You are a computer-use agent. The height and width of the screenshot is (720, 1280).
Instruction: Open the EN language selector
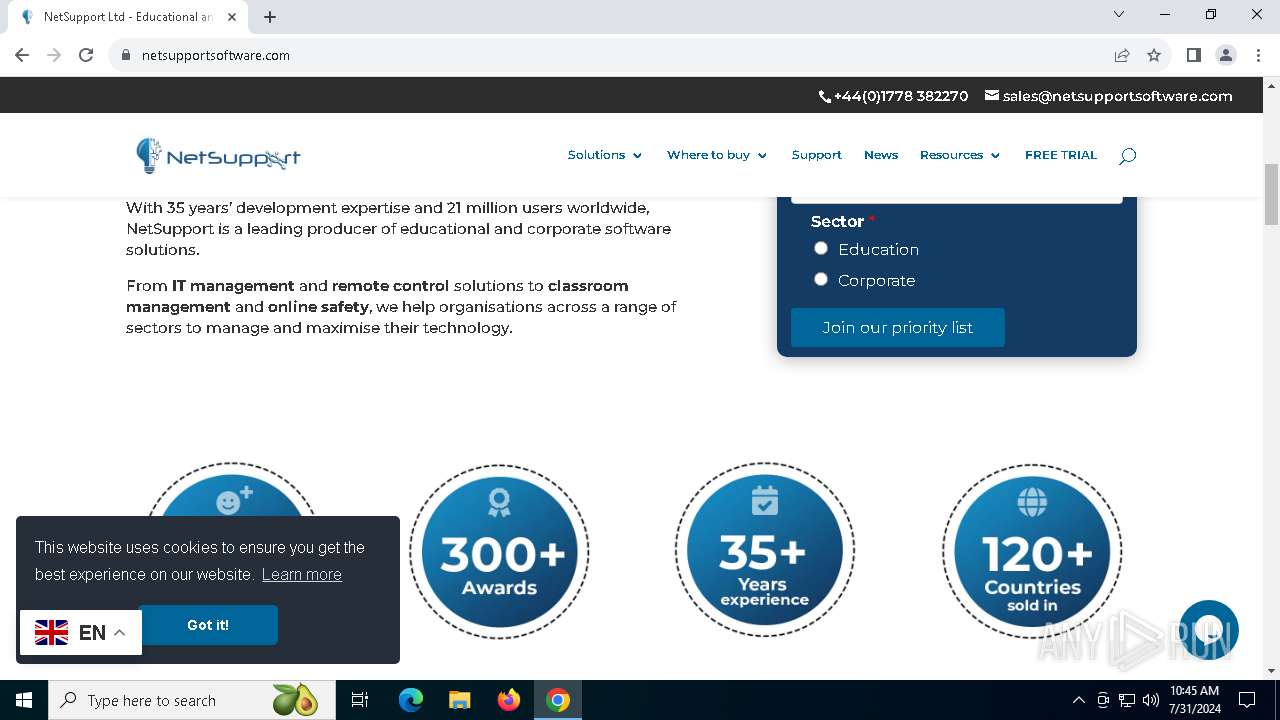(x=81, y=632)
